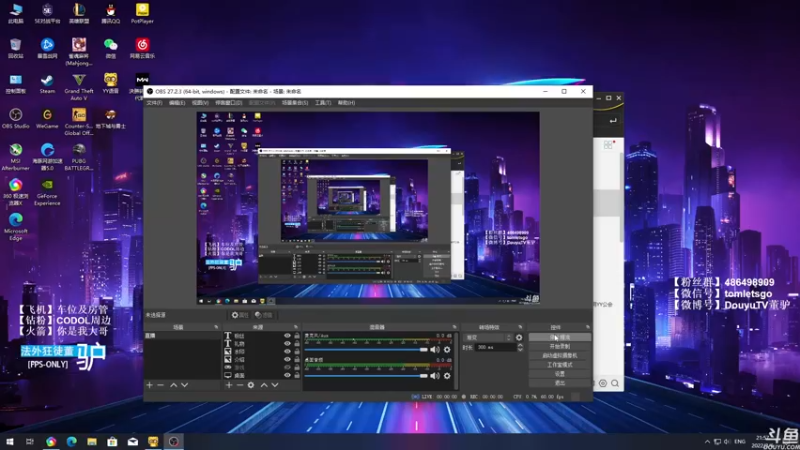Click the 退出 exit button
This screenshot has width=800, height=450.
[560, 383]
